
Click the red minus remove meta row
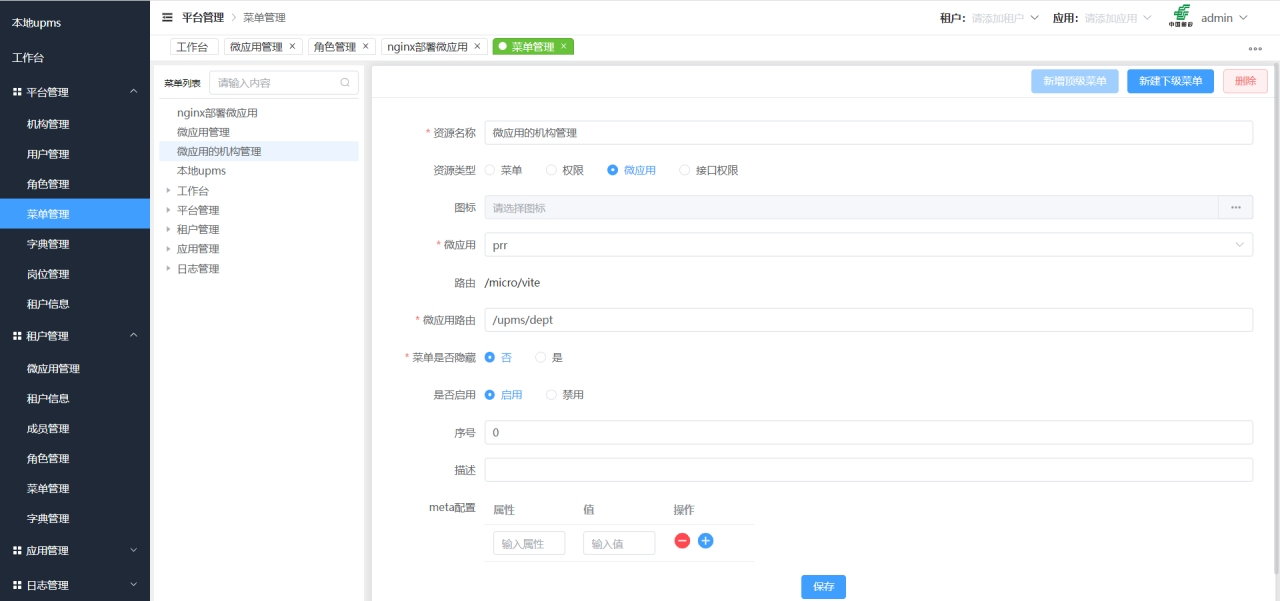682,541
